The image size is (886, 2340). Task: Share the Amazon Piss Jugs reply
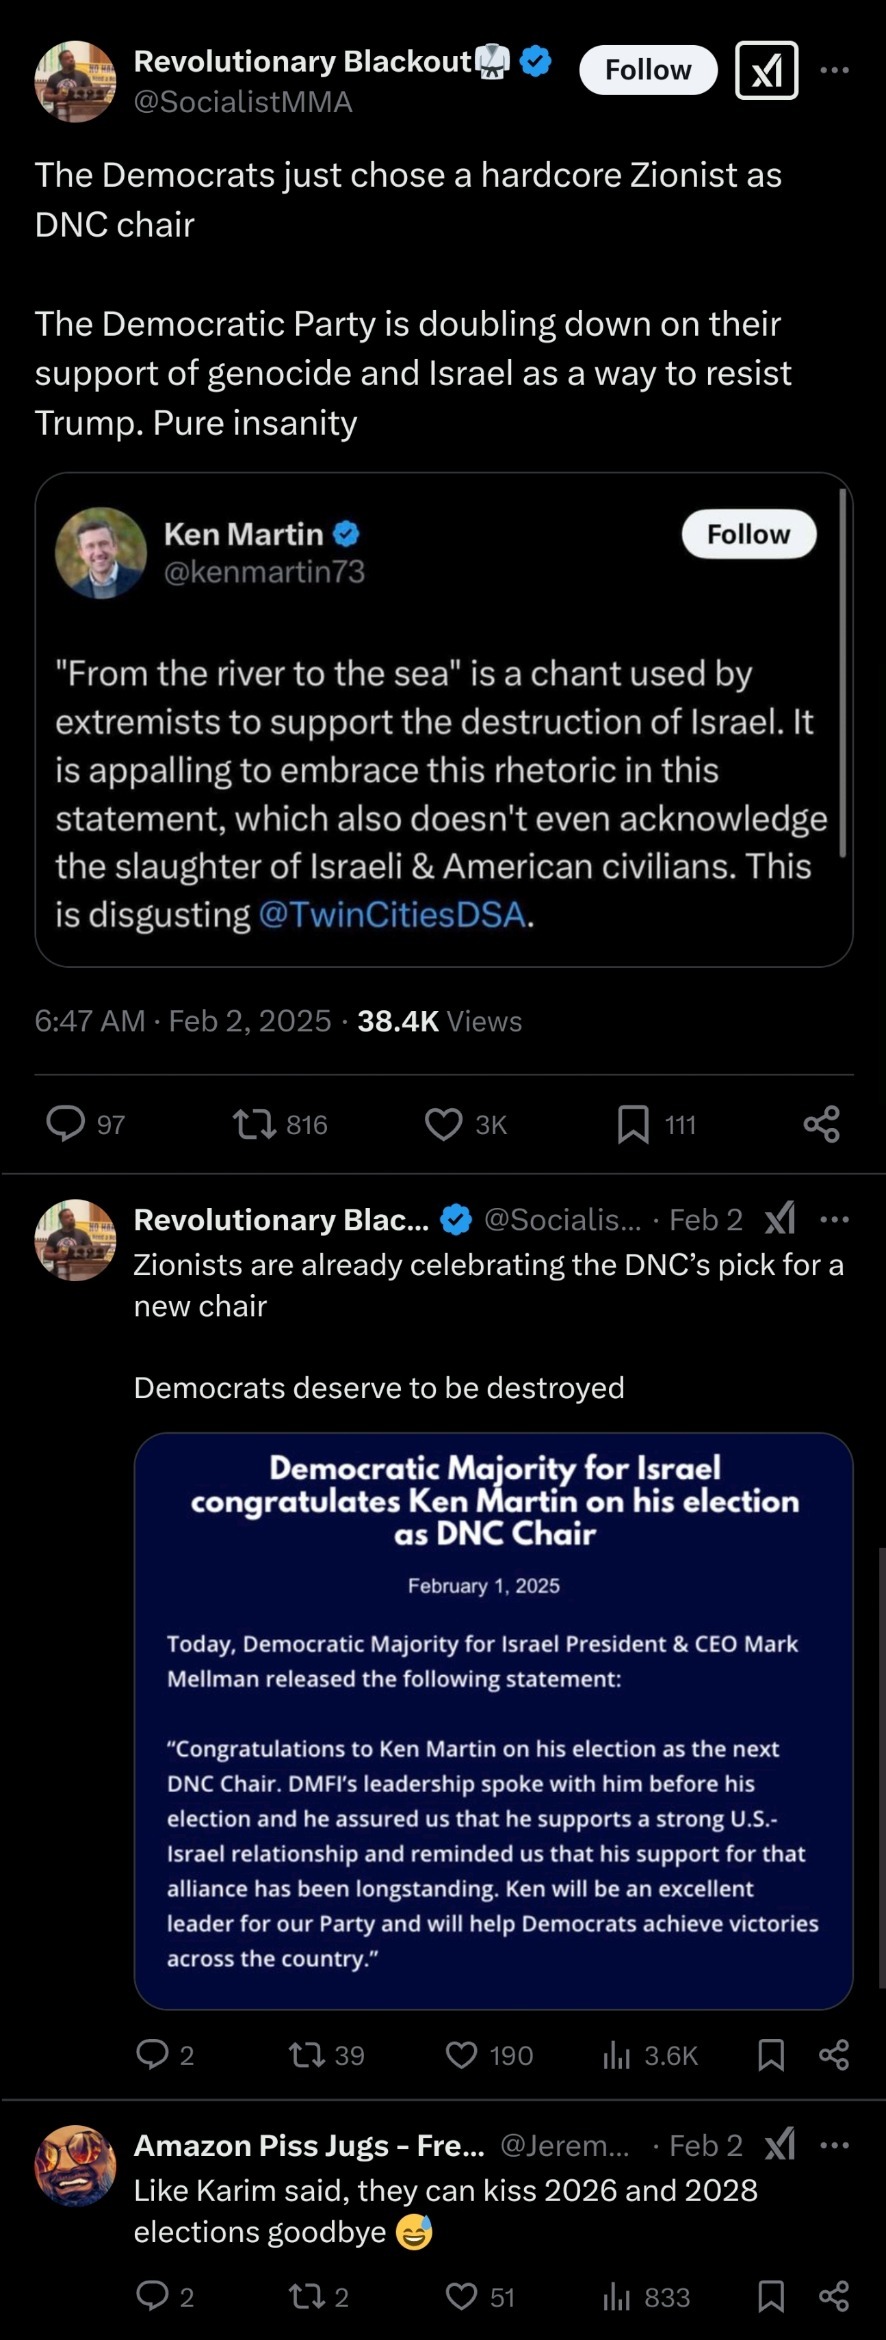[x=833, y=2297]
